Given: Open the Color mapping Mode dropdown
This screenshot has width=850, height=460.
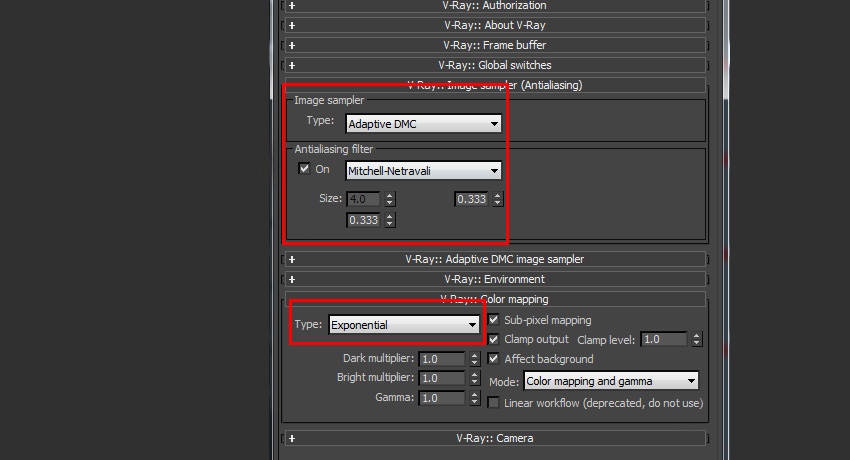Looking at the screenshot, I should pos(611,381).
